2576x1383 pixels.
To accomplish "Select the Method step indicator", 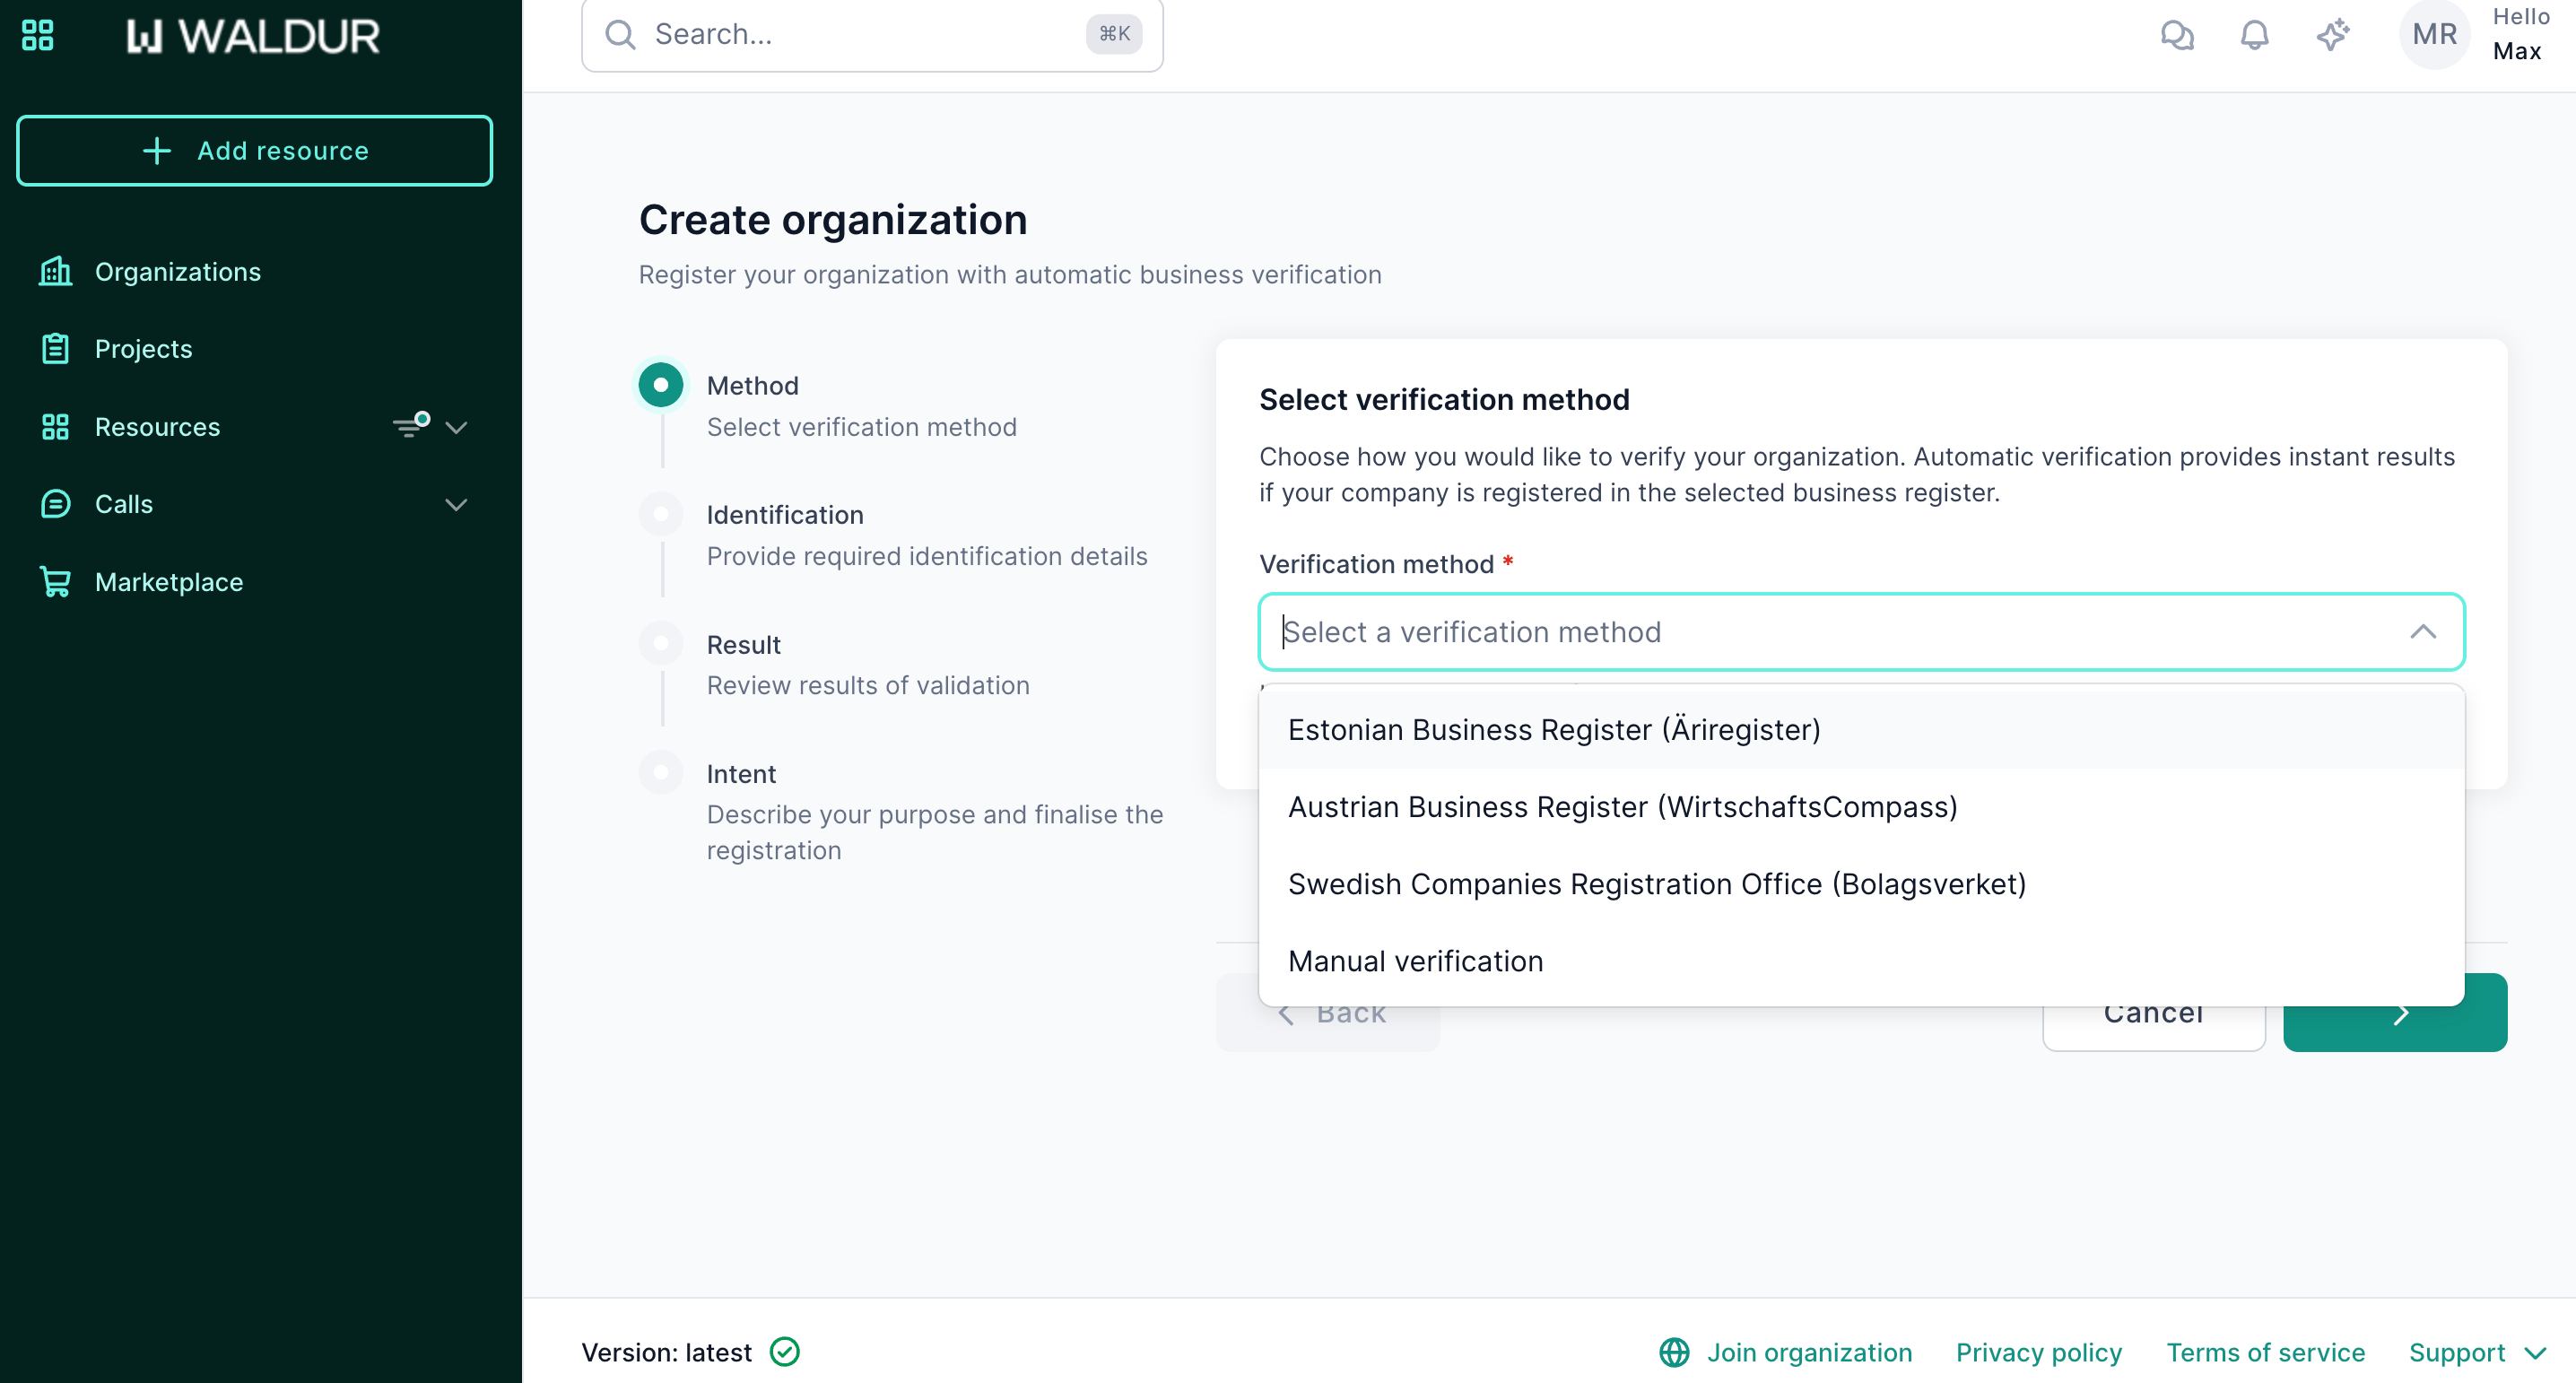I will coord(661,385).
